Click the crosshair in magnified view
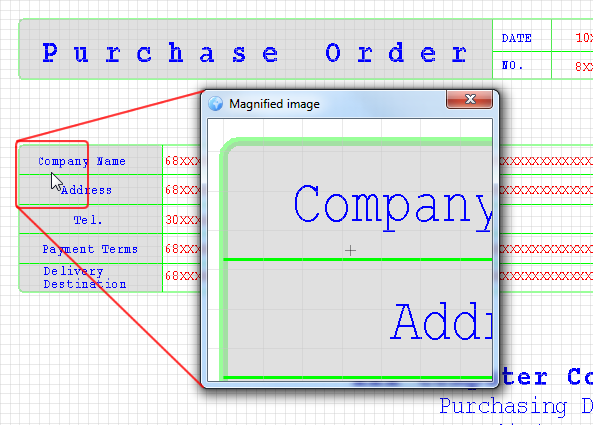593x425 pixels. tap(350, 250)
